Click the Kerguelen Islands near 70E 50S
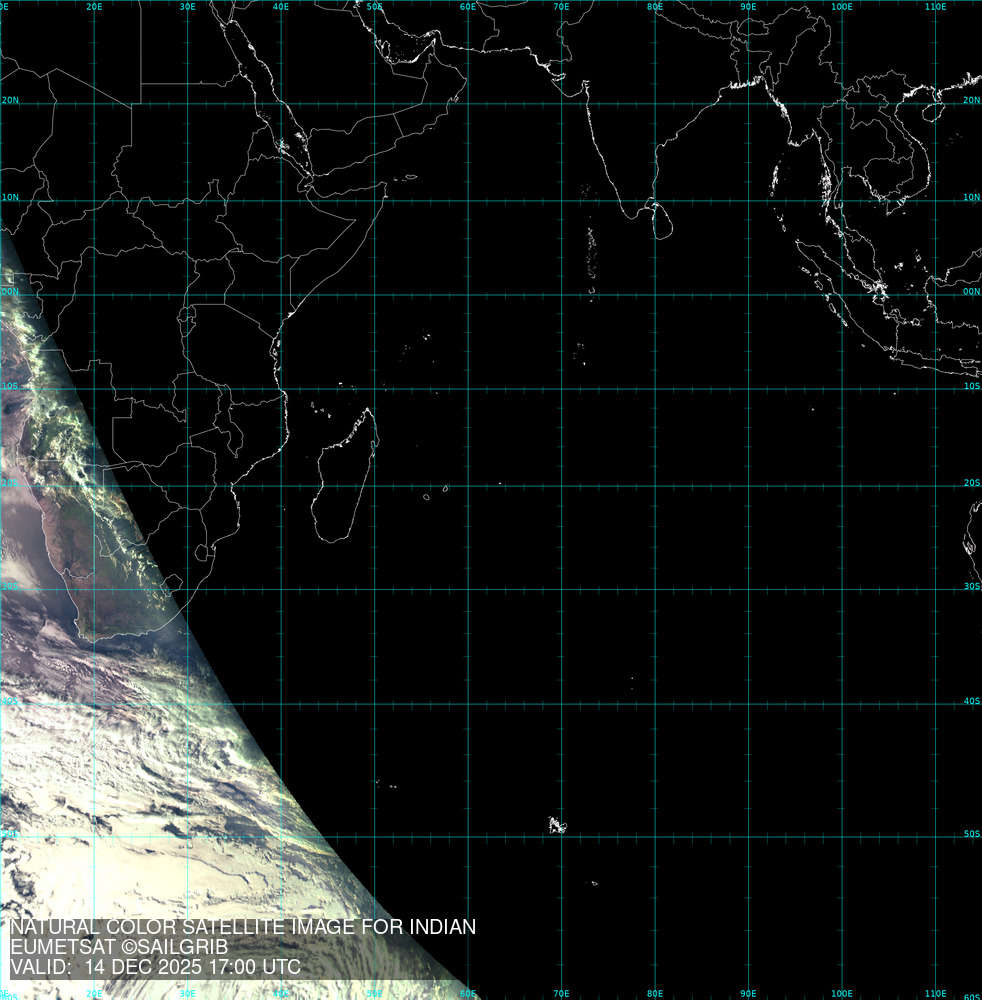Viewport: 982px width, 1000px height. (x=556, y=825)
